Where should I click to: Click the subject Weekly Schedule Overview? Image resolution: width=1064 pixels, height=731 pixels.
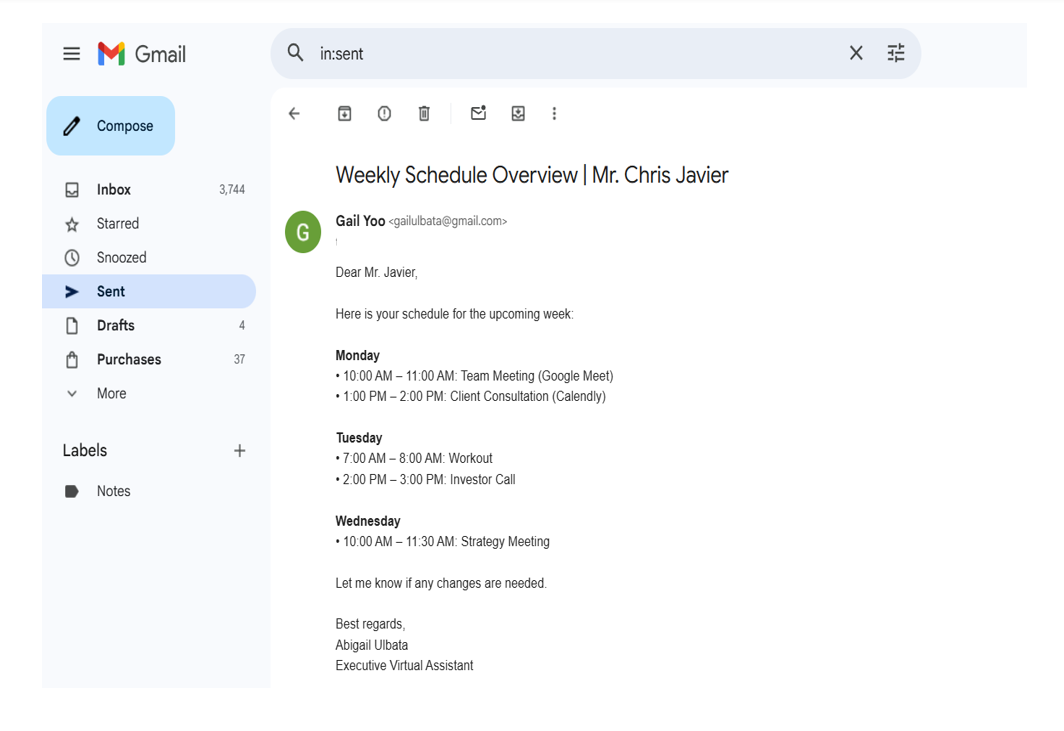(532, 174)
